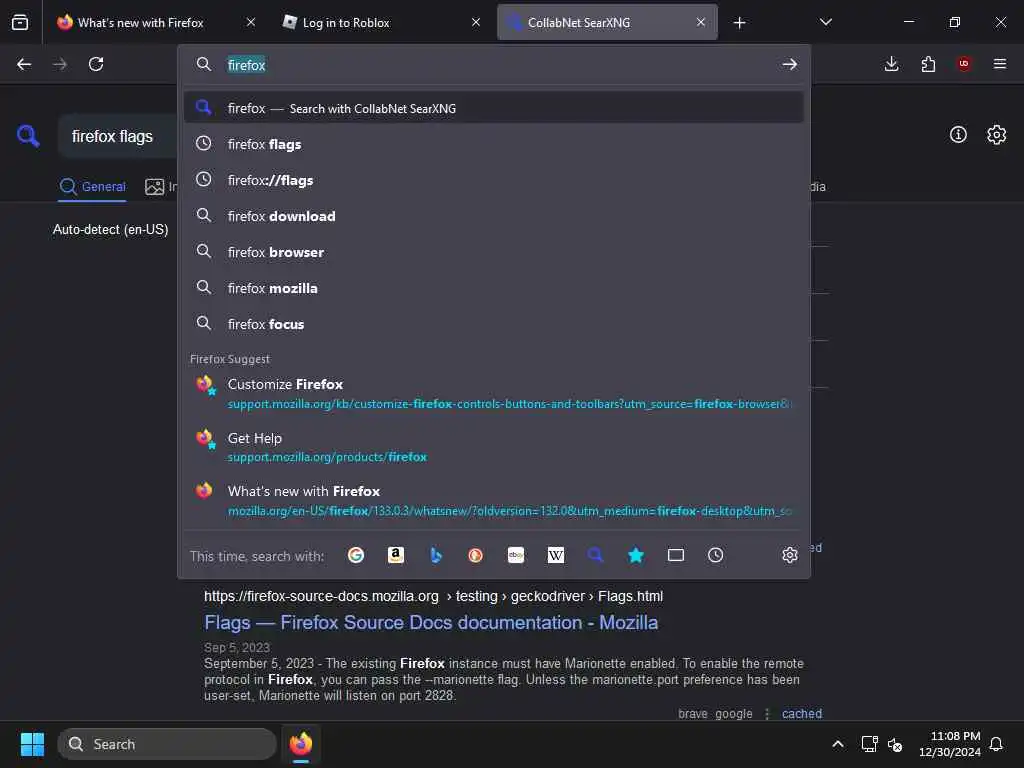Show hidden system tray icons

click(838, 744)
